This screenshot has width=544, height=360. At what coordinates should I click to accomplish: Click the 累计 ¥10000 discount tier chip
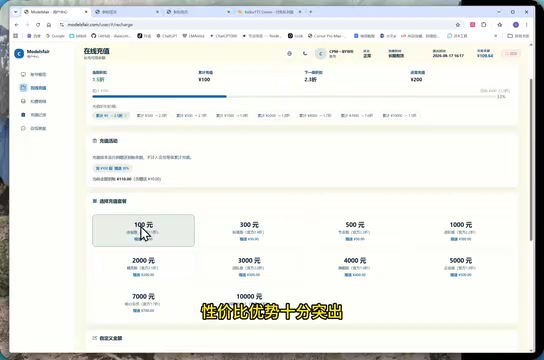(x=399, y=115)
